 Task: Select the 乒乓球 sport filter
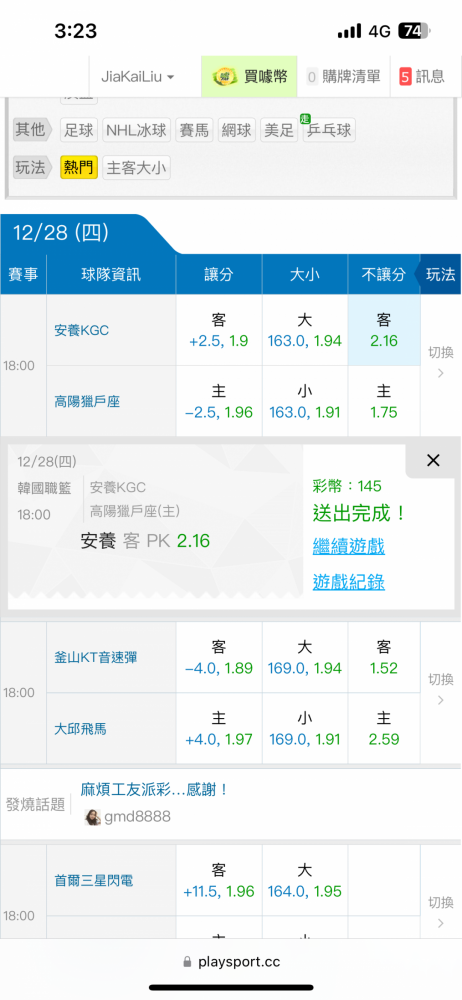point(329,131)
